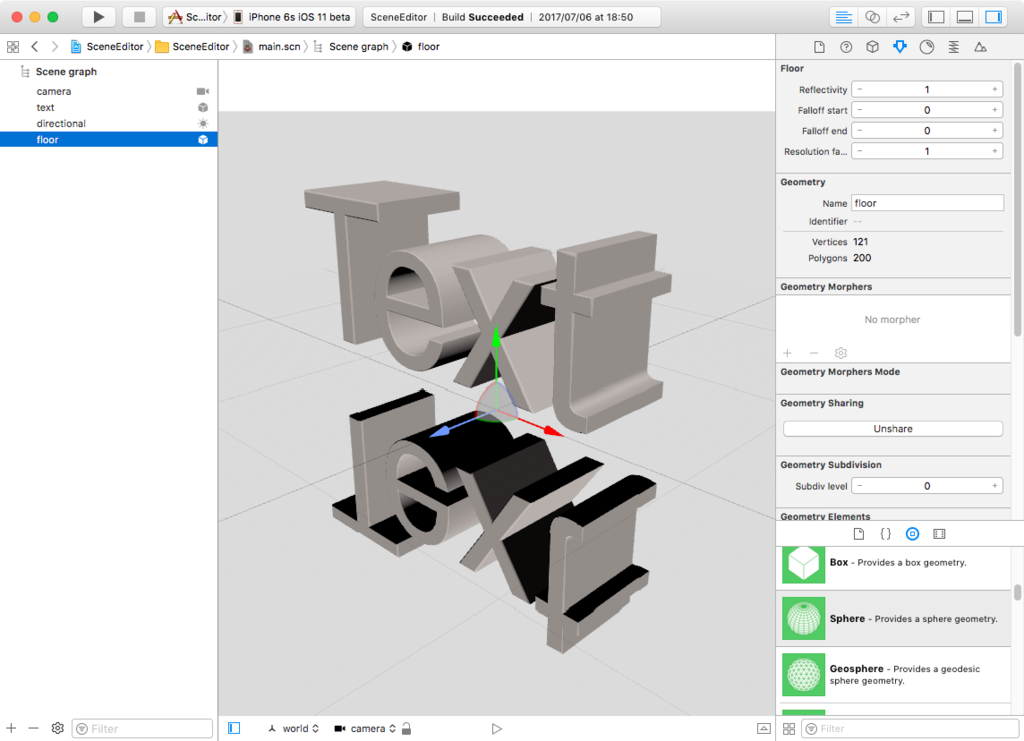Run the project with the Play button
Image resolution: width=1024 pixels, height=741 pixels.
click(x=99, y=17)
